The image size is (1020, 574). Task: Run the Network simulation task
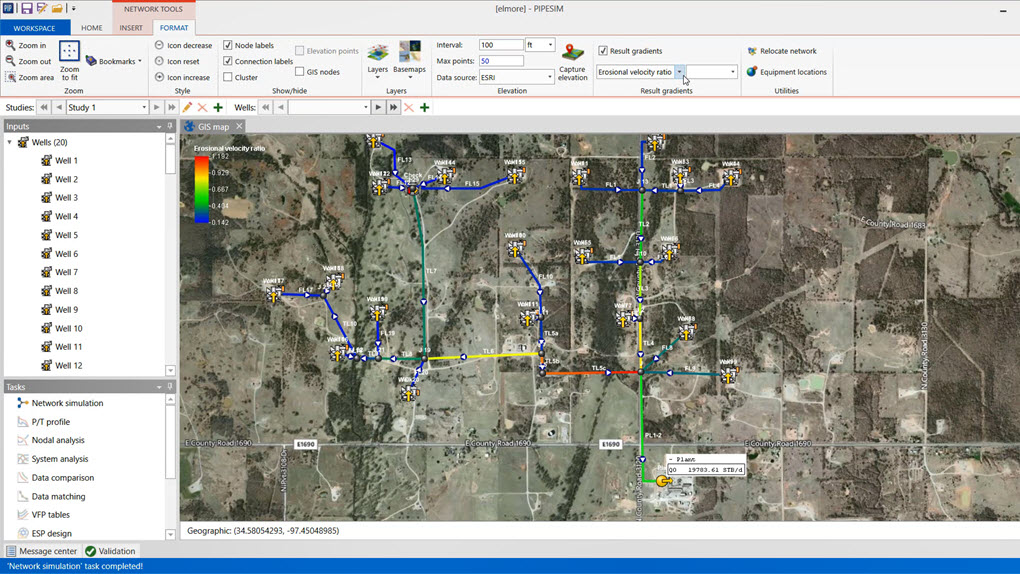click(60, 403)
